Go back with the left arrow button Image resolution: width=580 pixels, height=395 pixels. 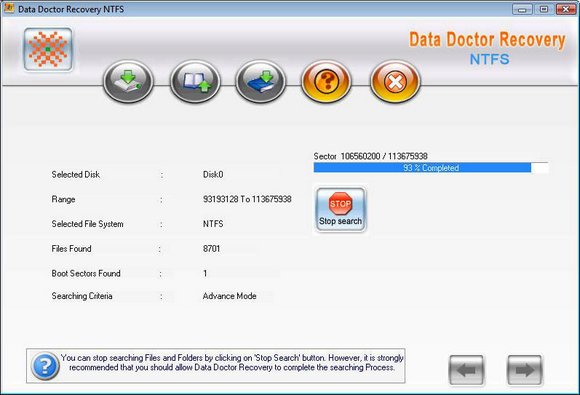466,370
